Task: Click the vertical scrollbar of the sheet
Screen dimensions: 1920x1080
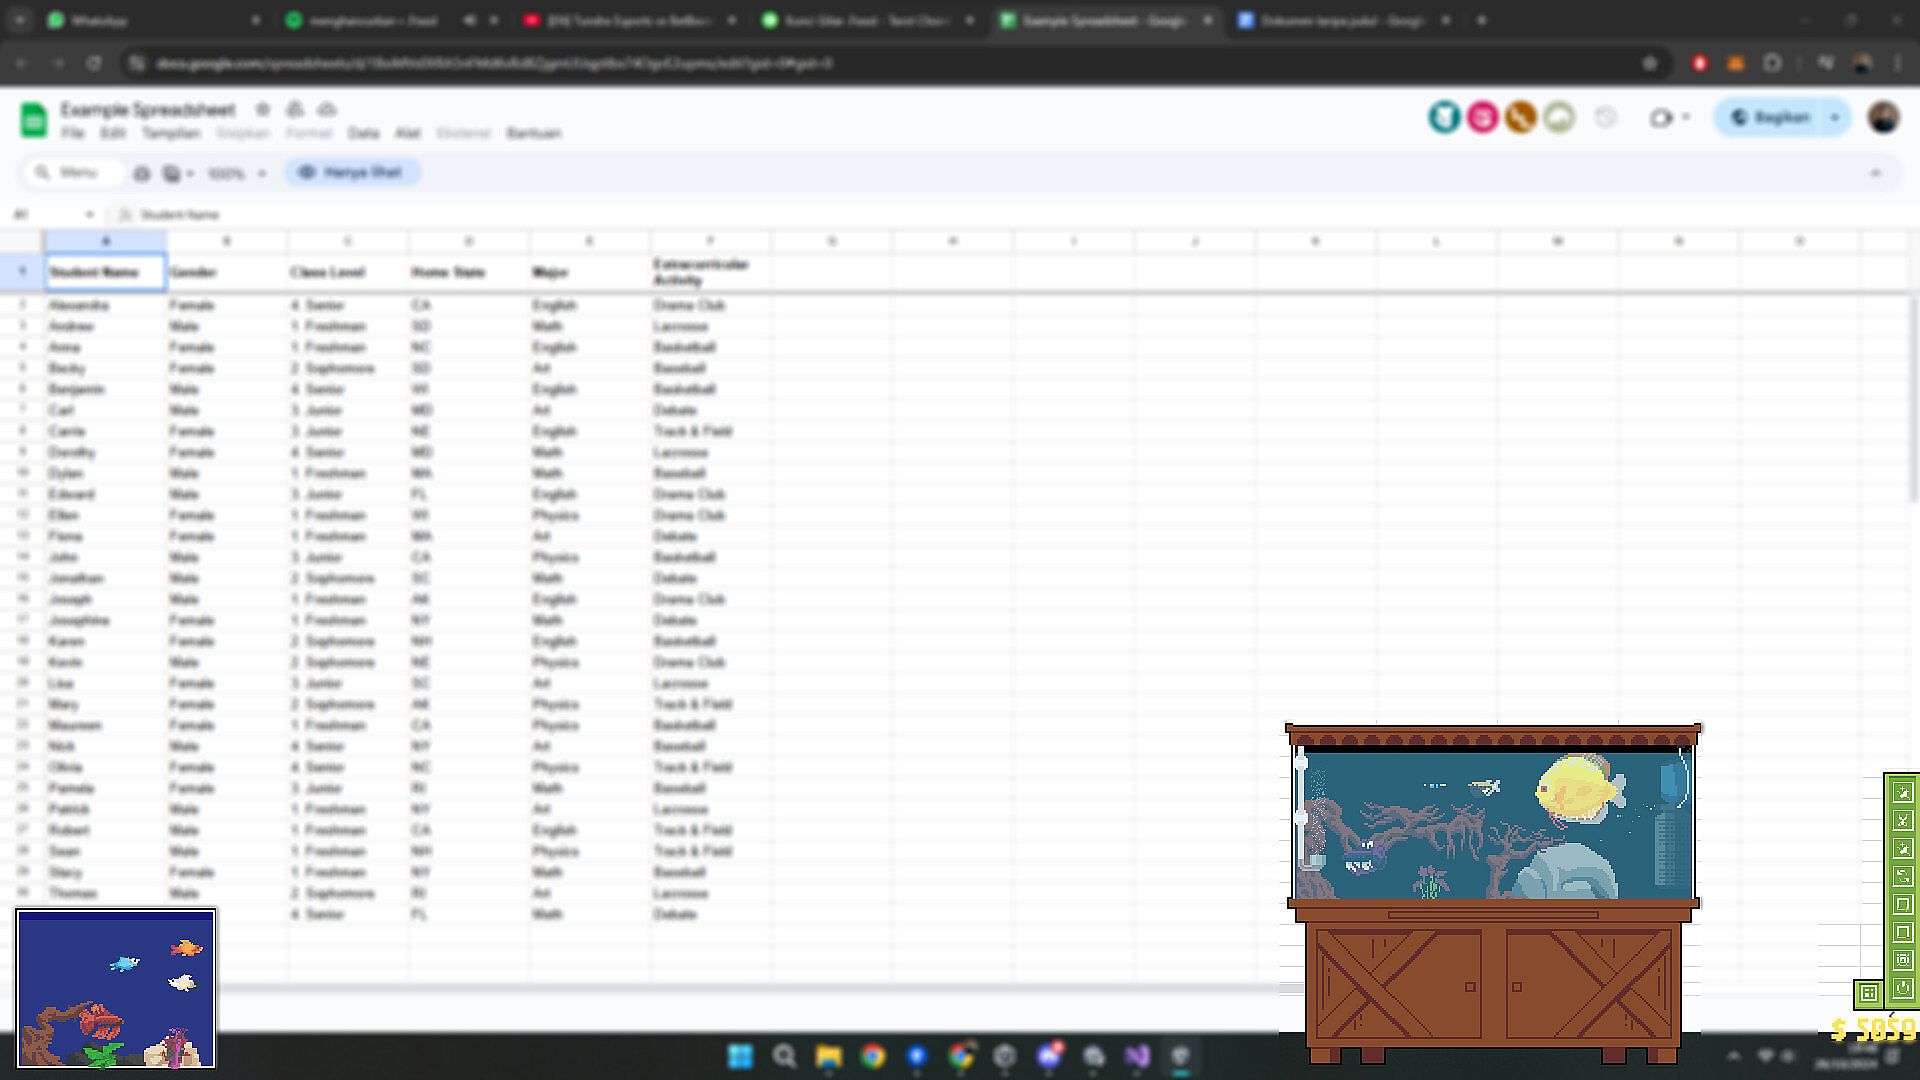Action: (1911, 400)
